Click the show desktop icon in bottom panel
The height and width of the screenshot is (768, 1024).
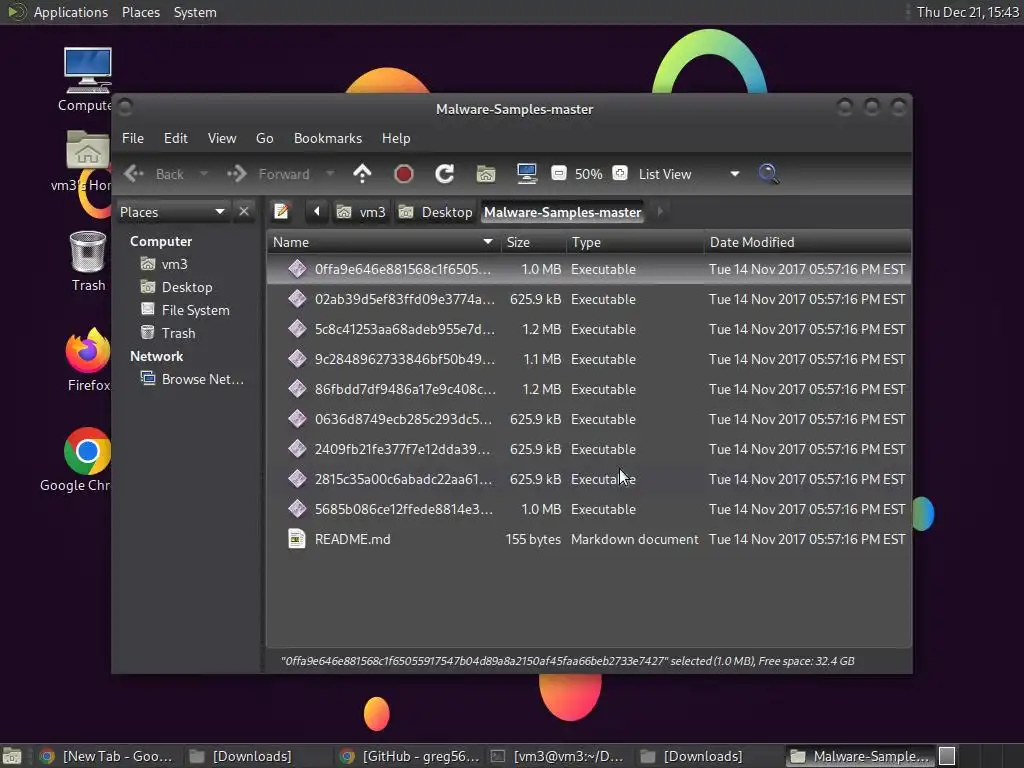coord(12,756)
